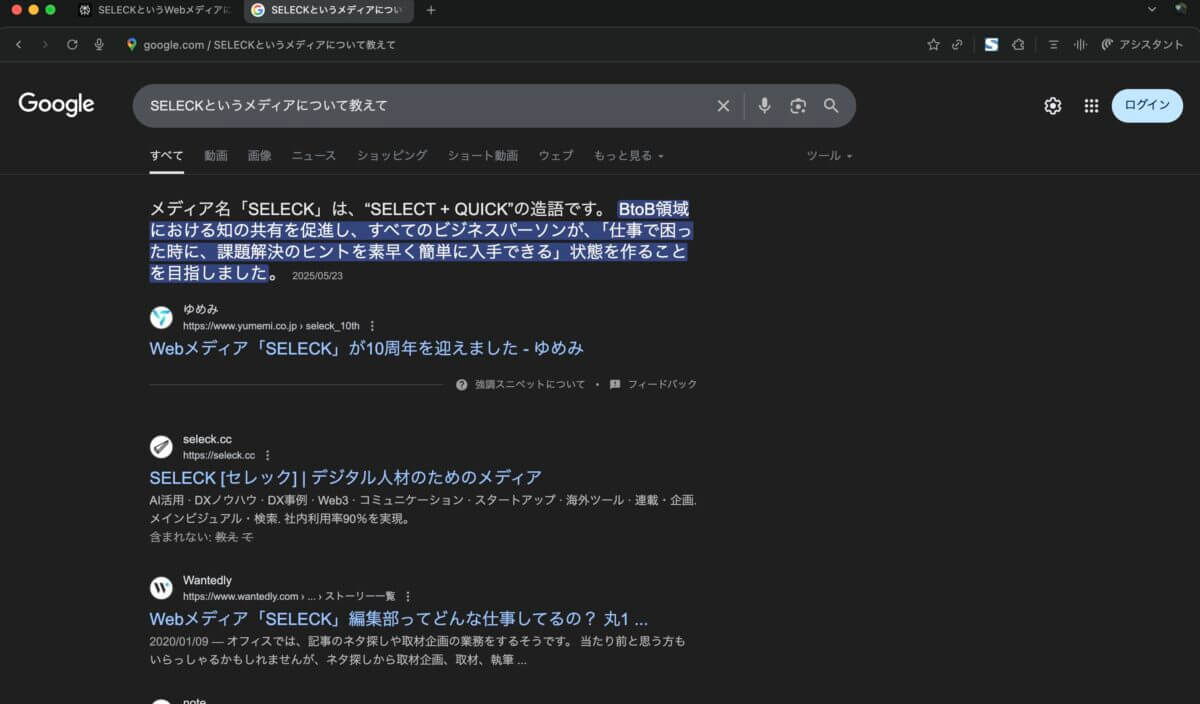Click the toolbar microphone icon near reload
This screenshot has height=704, width=1200.
[x=99, y=45]
